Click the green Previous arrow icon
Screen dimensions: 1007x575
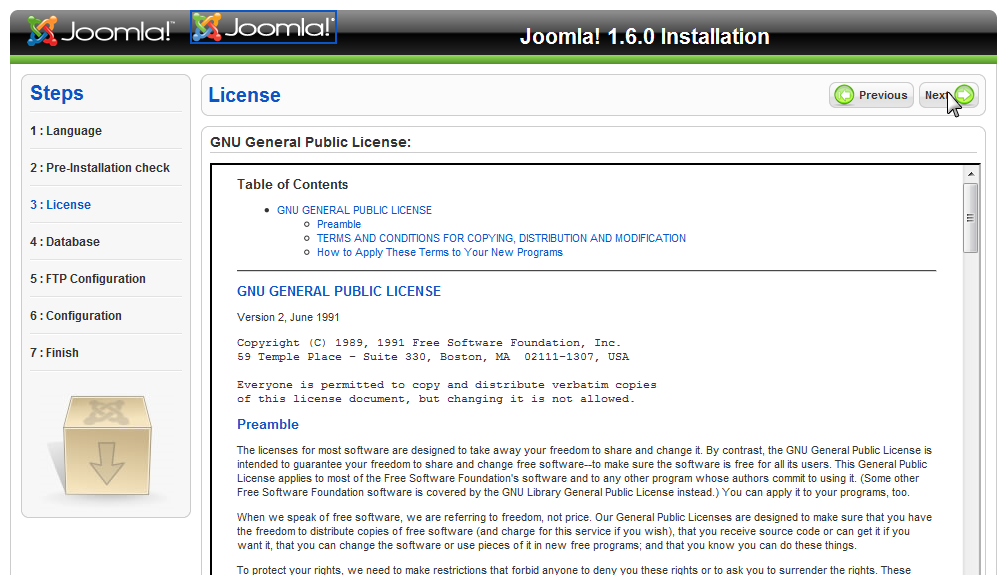pyautogui.click(x=844, y=95)
